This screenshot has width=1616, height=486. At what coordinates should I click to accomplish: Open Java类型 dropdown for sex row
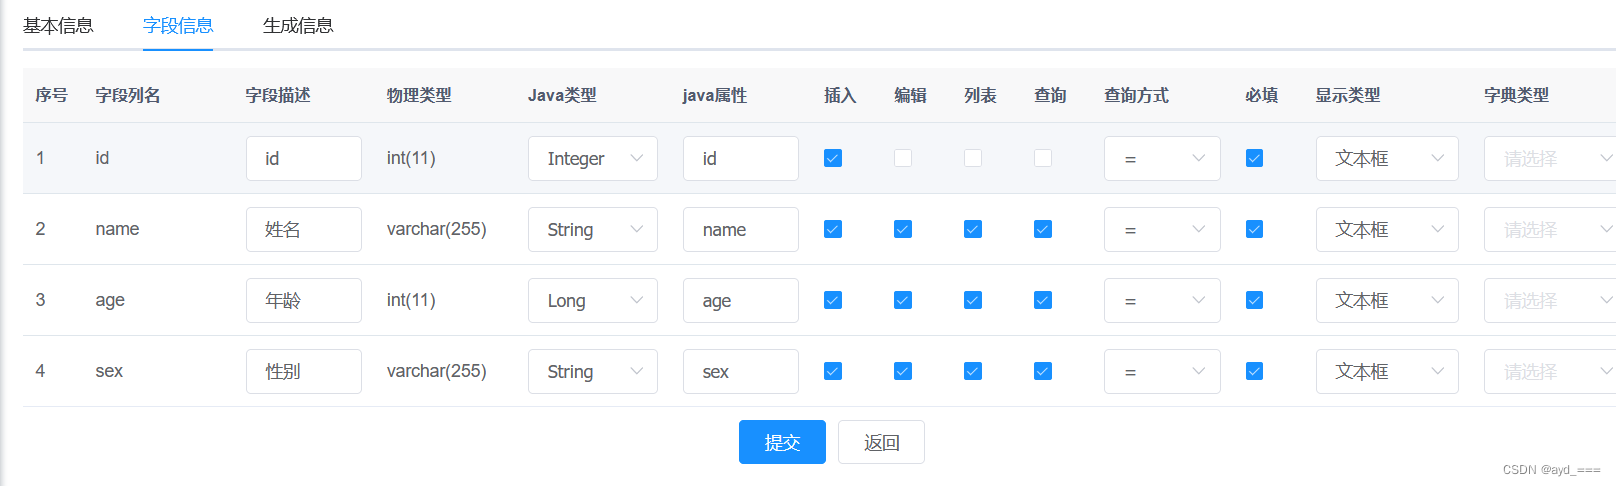click(593, 371)
